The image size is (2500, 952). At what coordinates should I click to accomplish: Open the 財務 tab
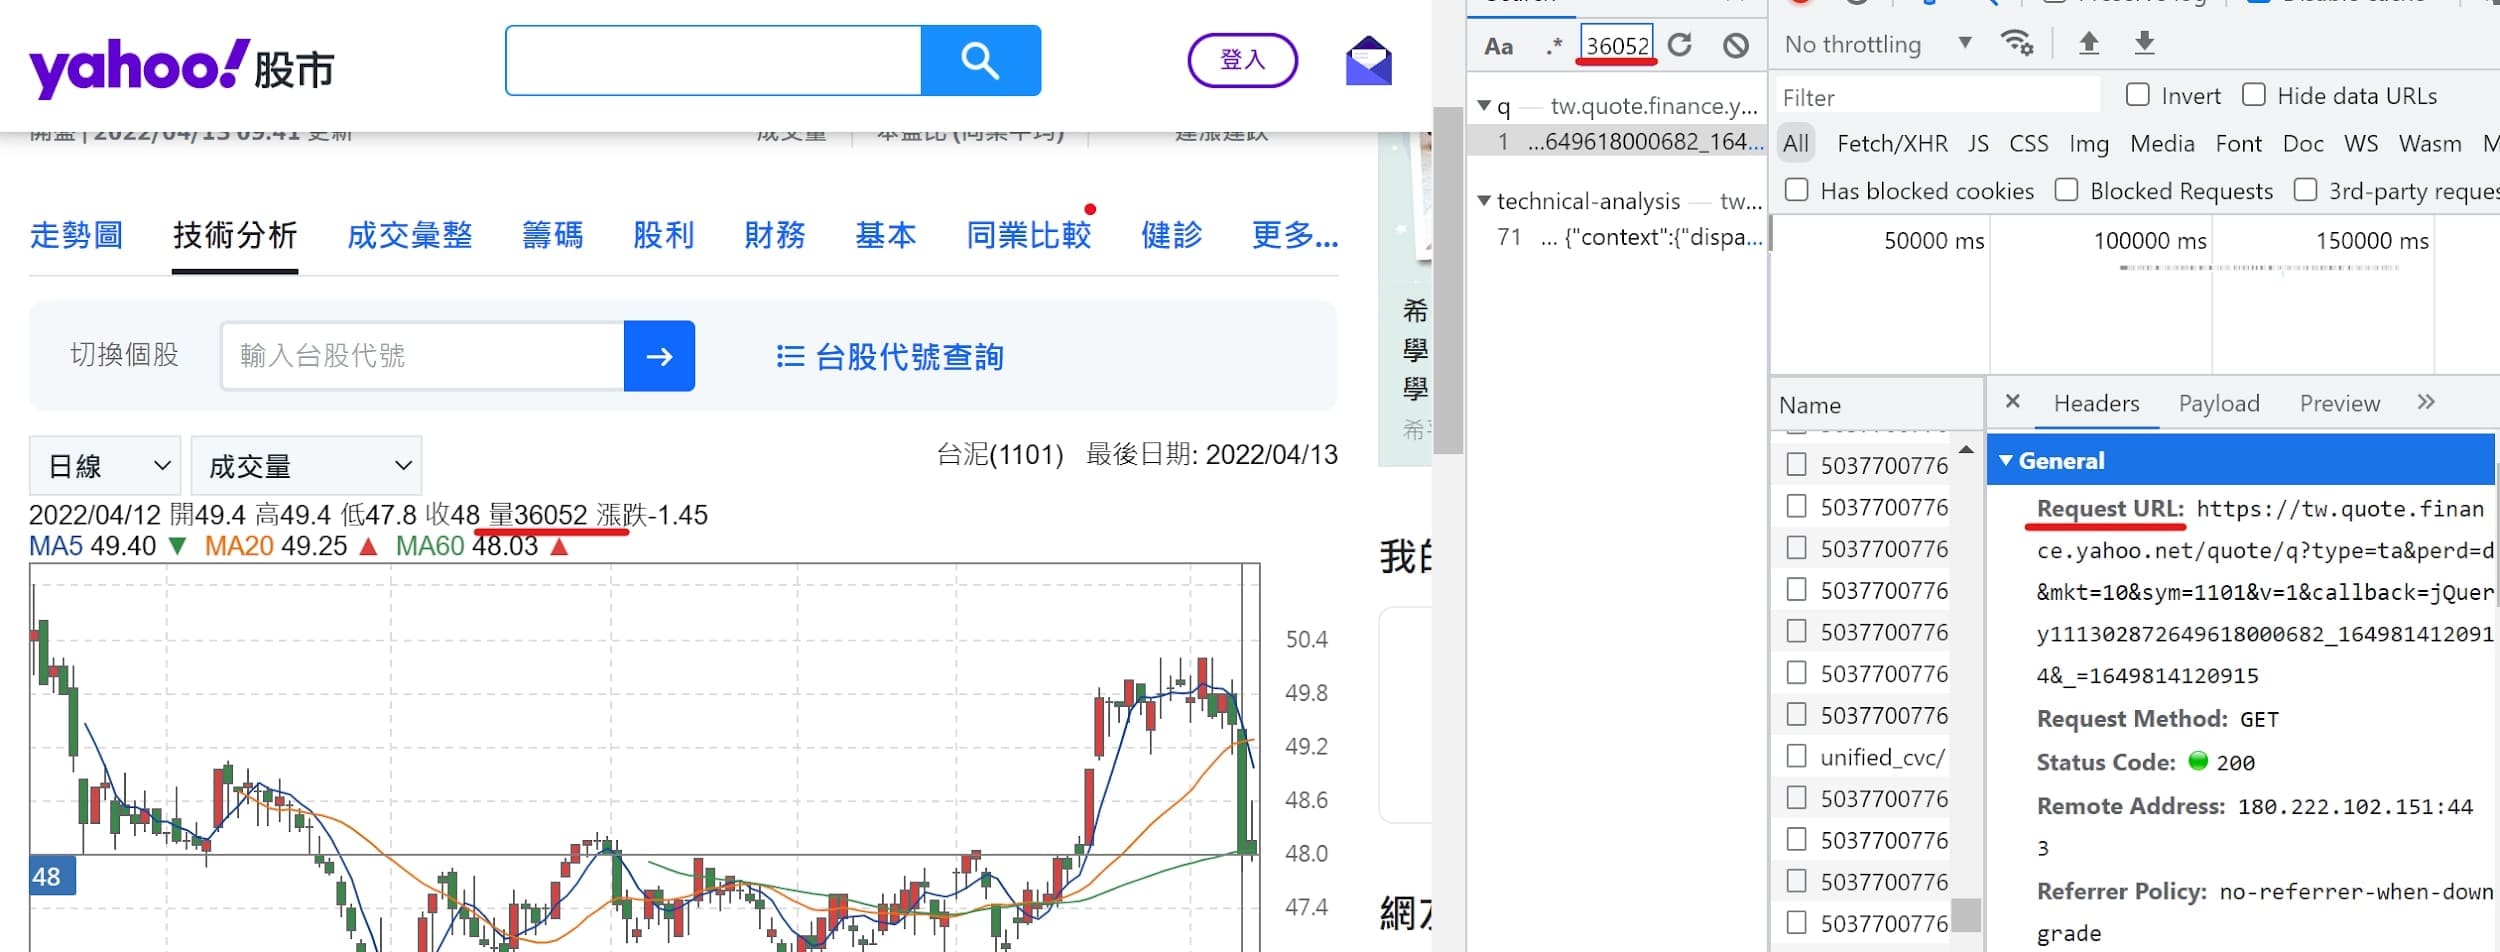(775, 236)
